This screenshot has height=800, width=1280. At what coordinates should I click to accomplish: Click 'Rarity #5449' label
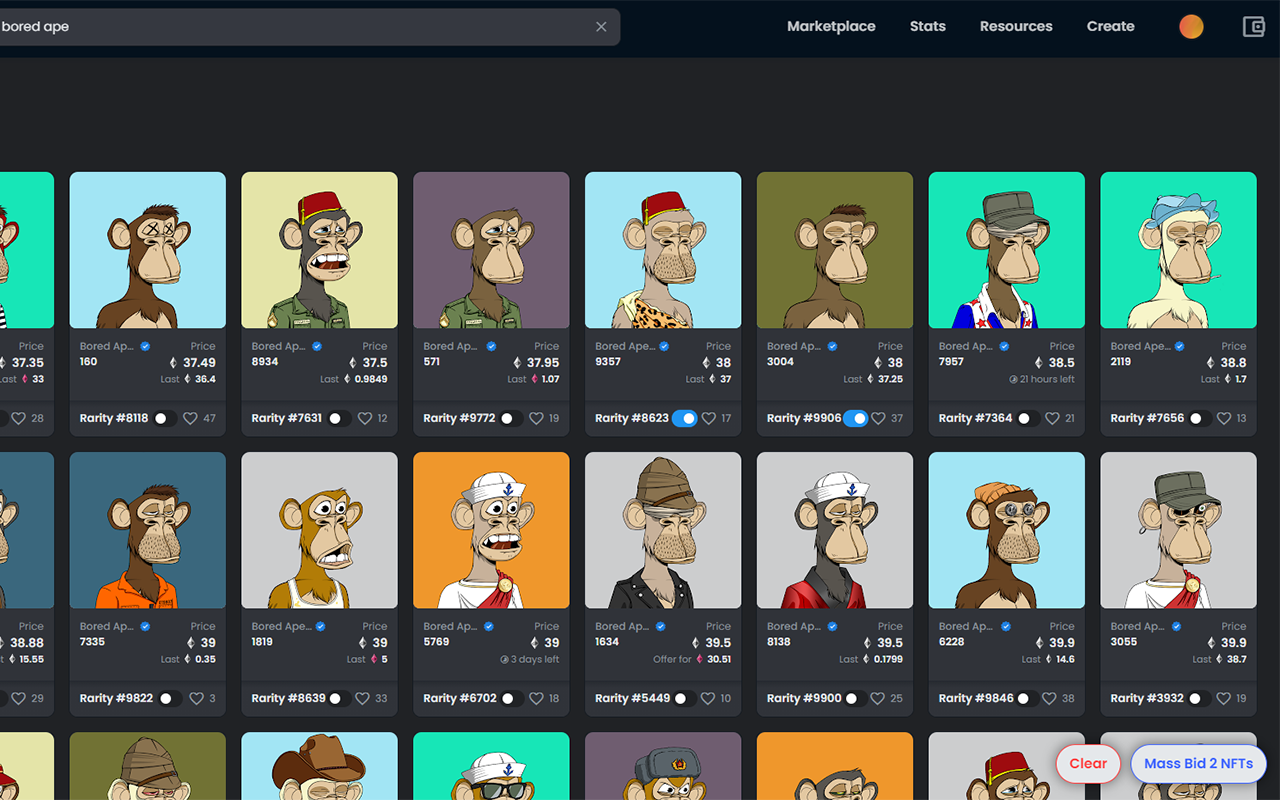(632, 698)
